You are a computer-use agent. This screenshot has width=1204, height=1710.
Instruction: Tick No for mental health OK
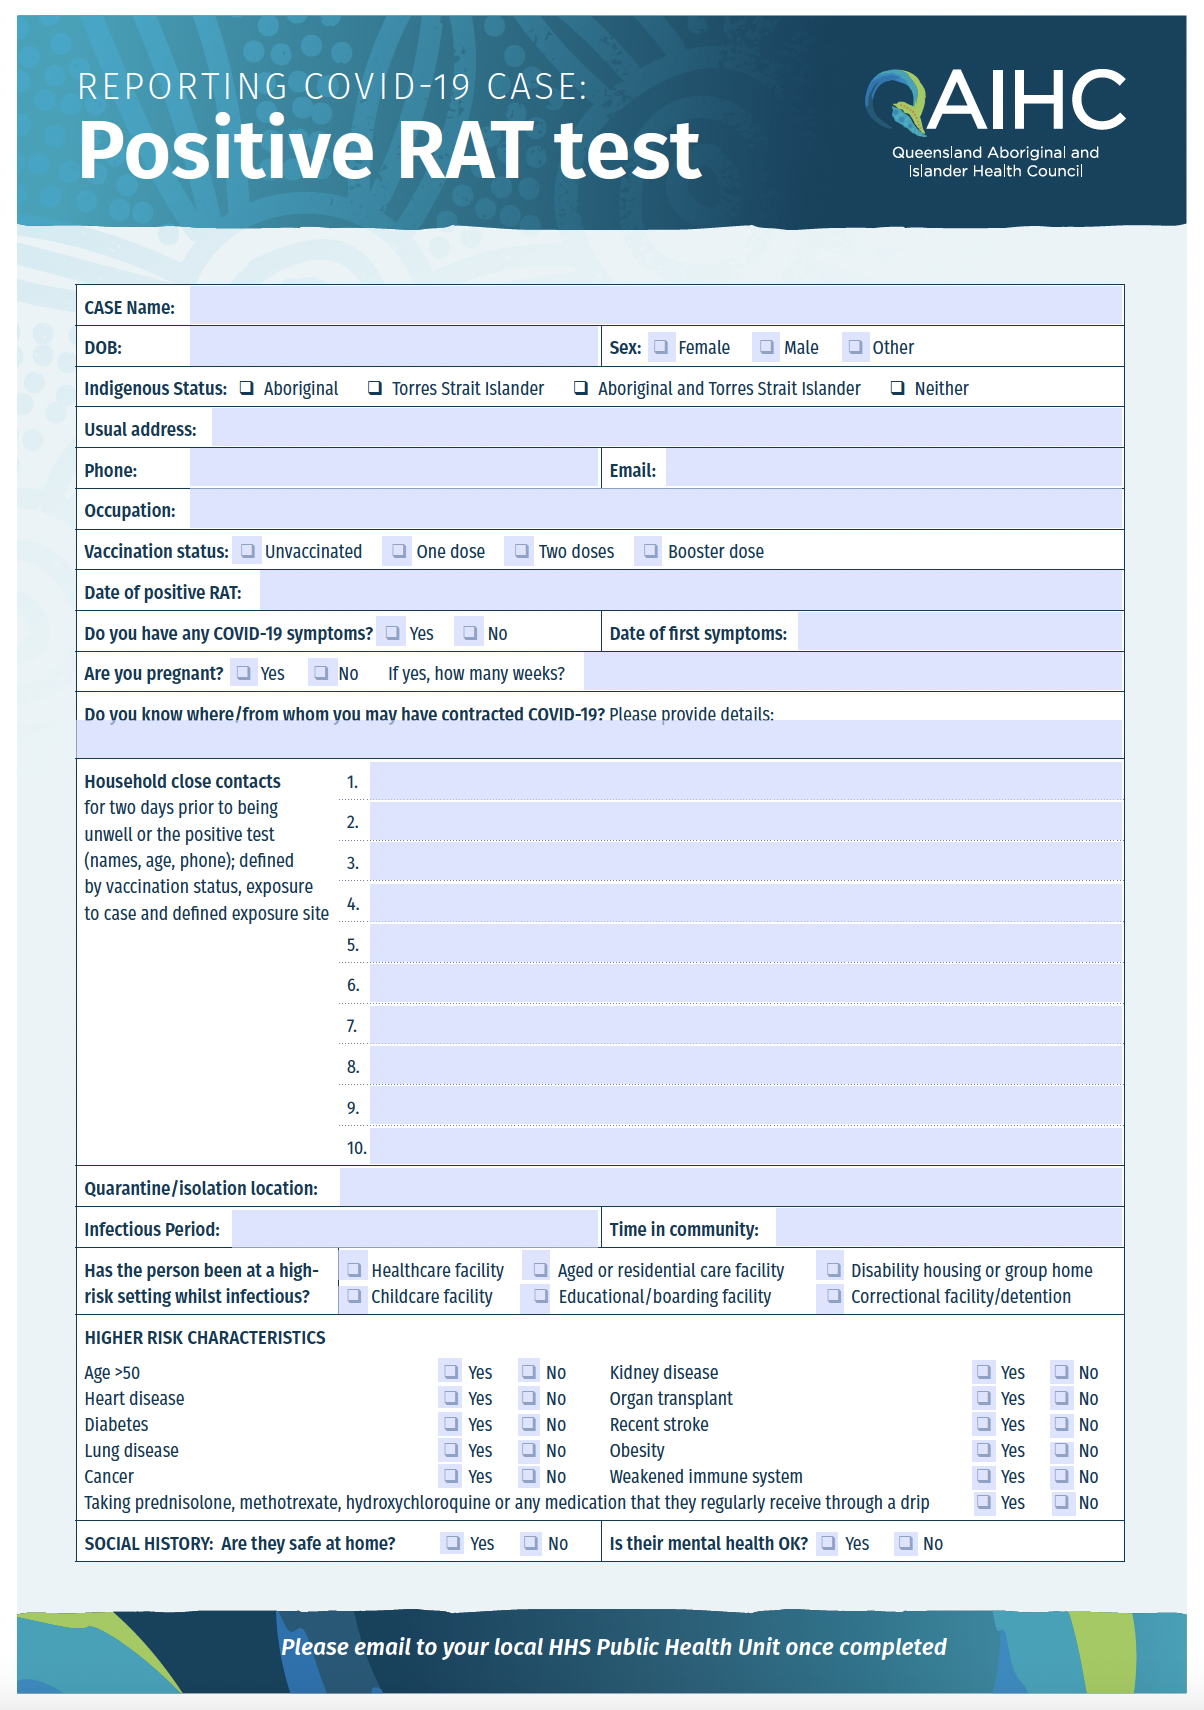point(906,1543)
